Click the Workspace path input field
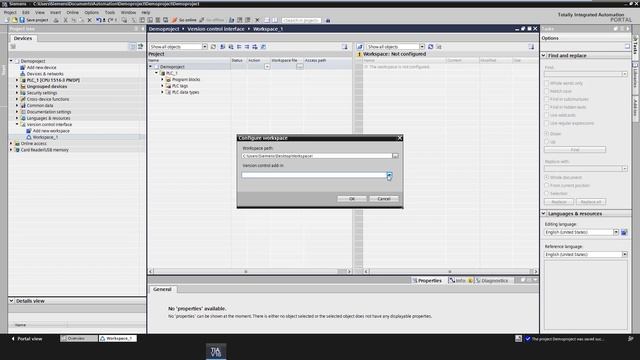 point(317,156)
